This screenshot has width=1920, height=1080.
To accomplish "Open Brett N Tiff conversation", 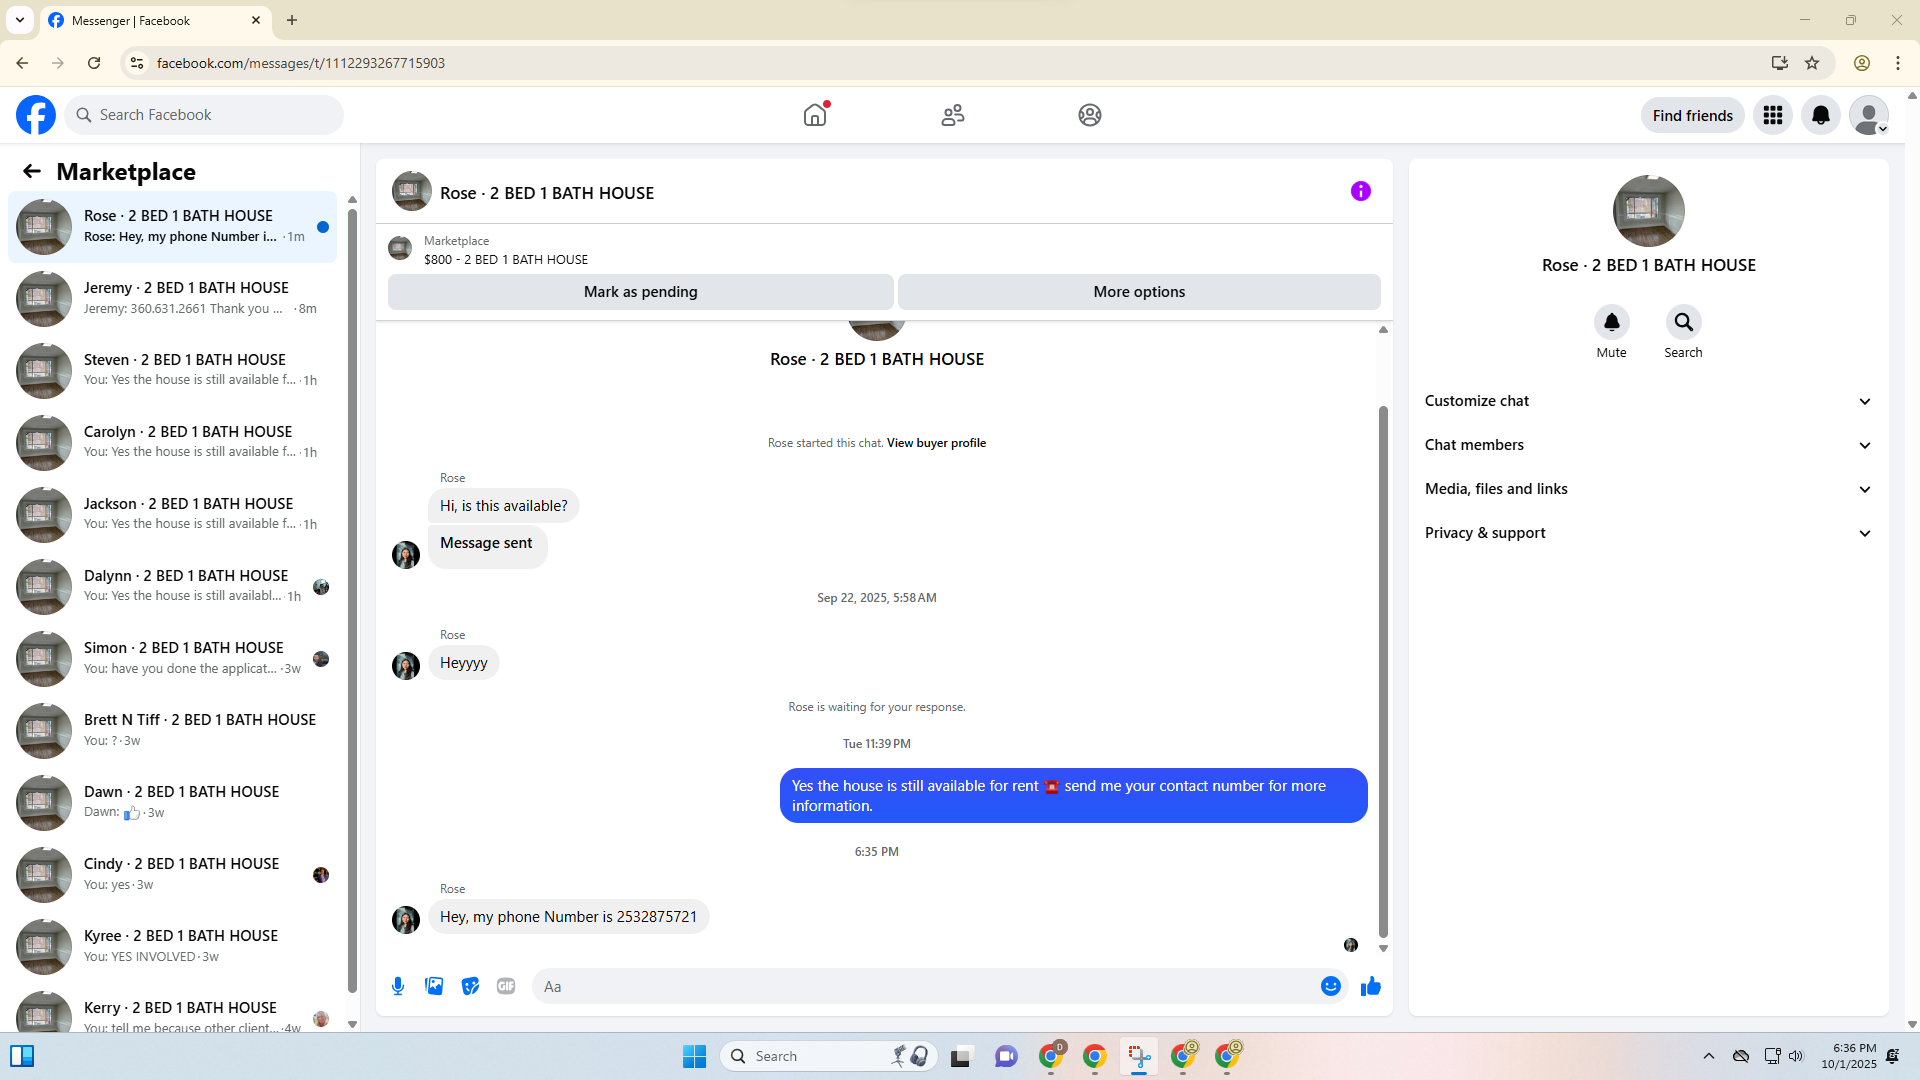I will 172,731.
